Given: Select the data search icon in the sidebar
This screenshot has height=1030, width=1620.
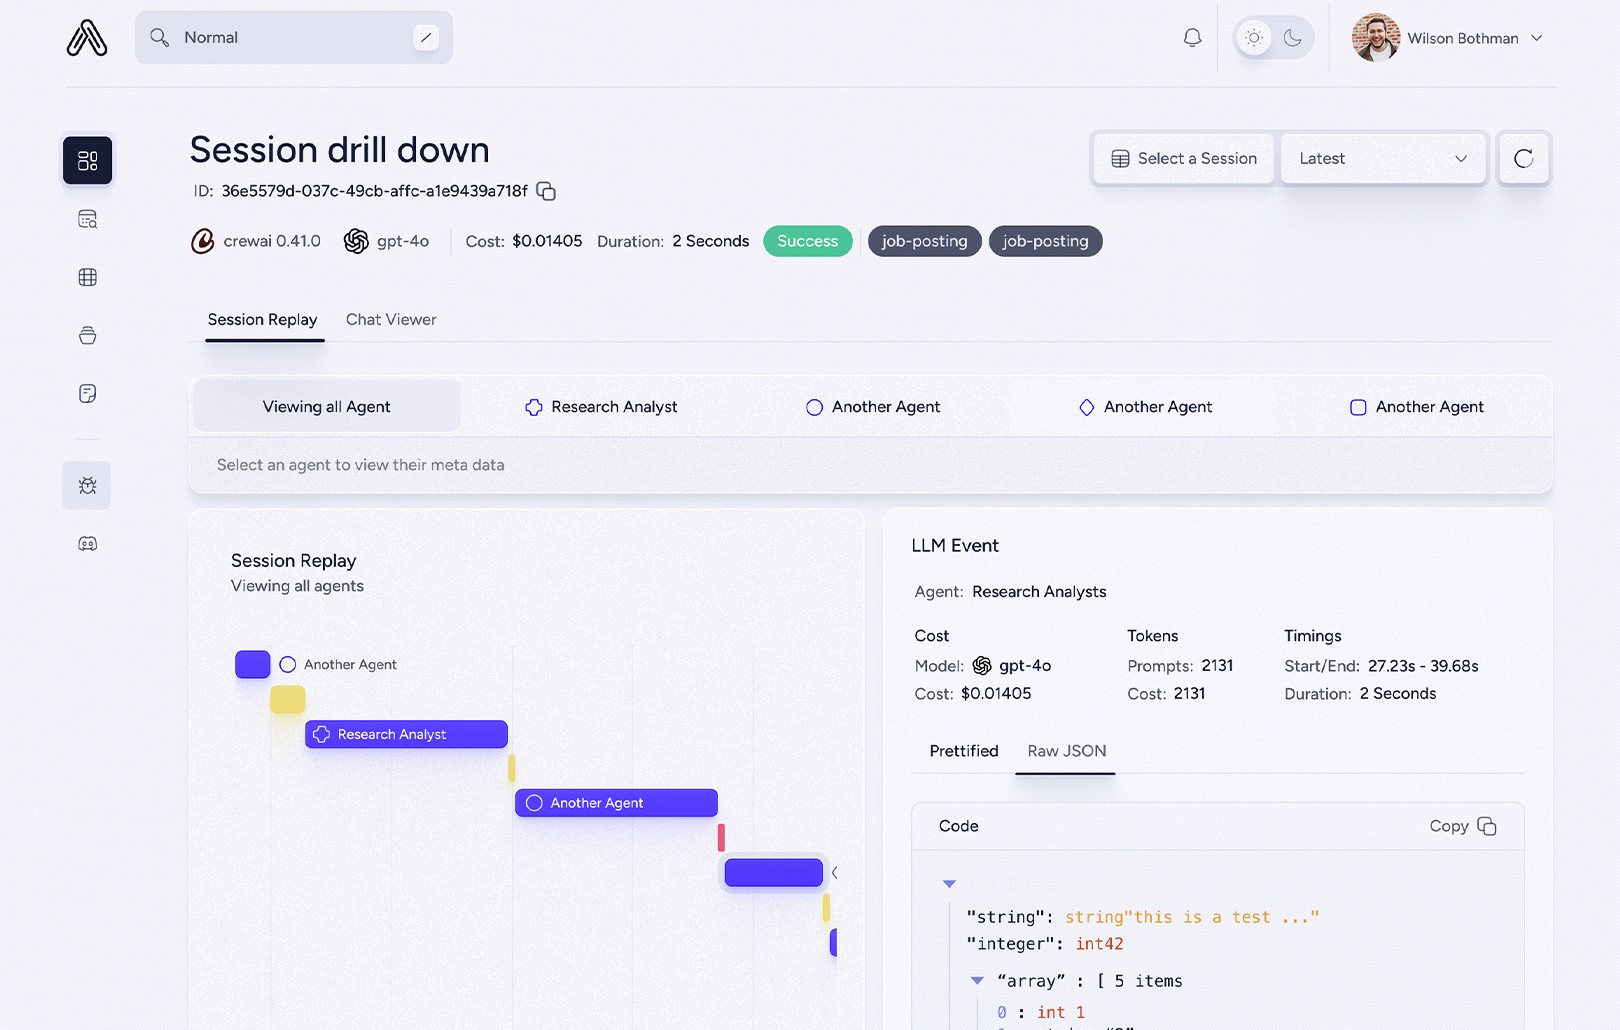Looking at the screenshot, I should coord(87,218).
